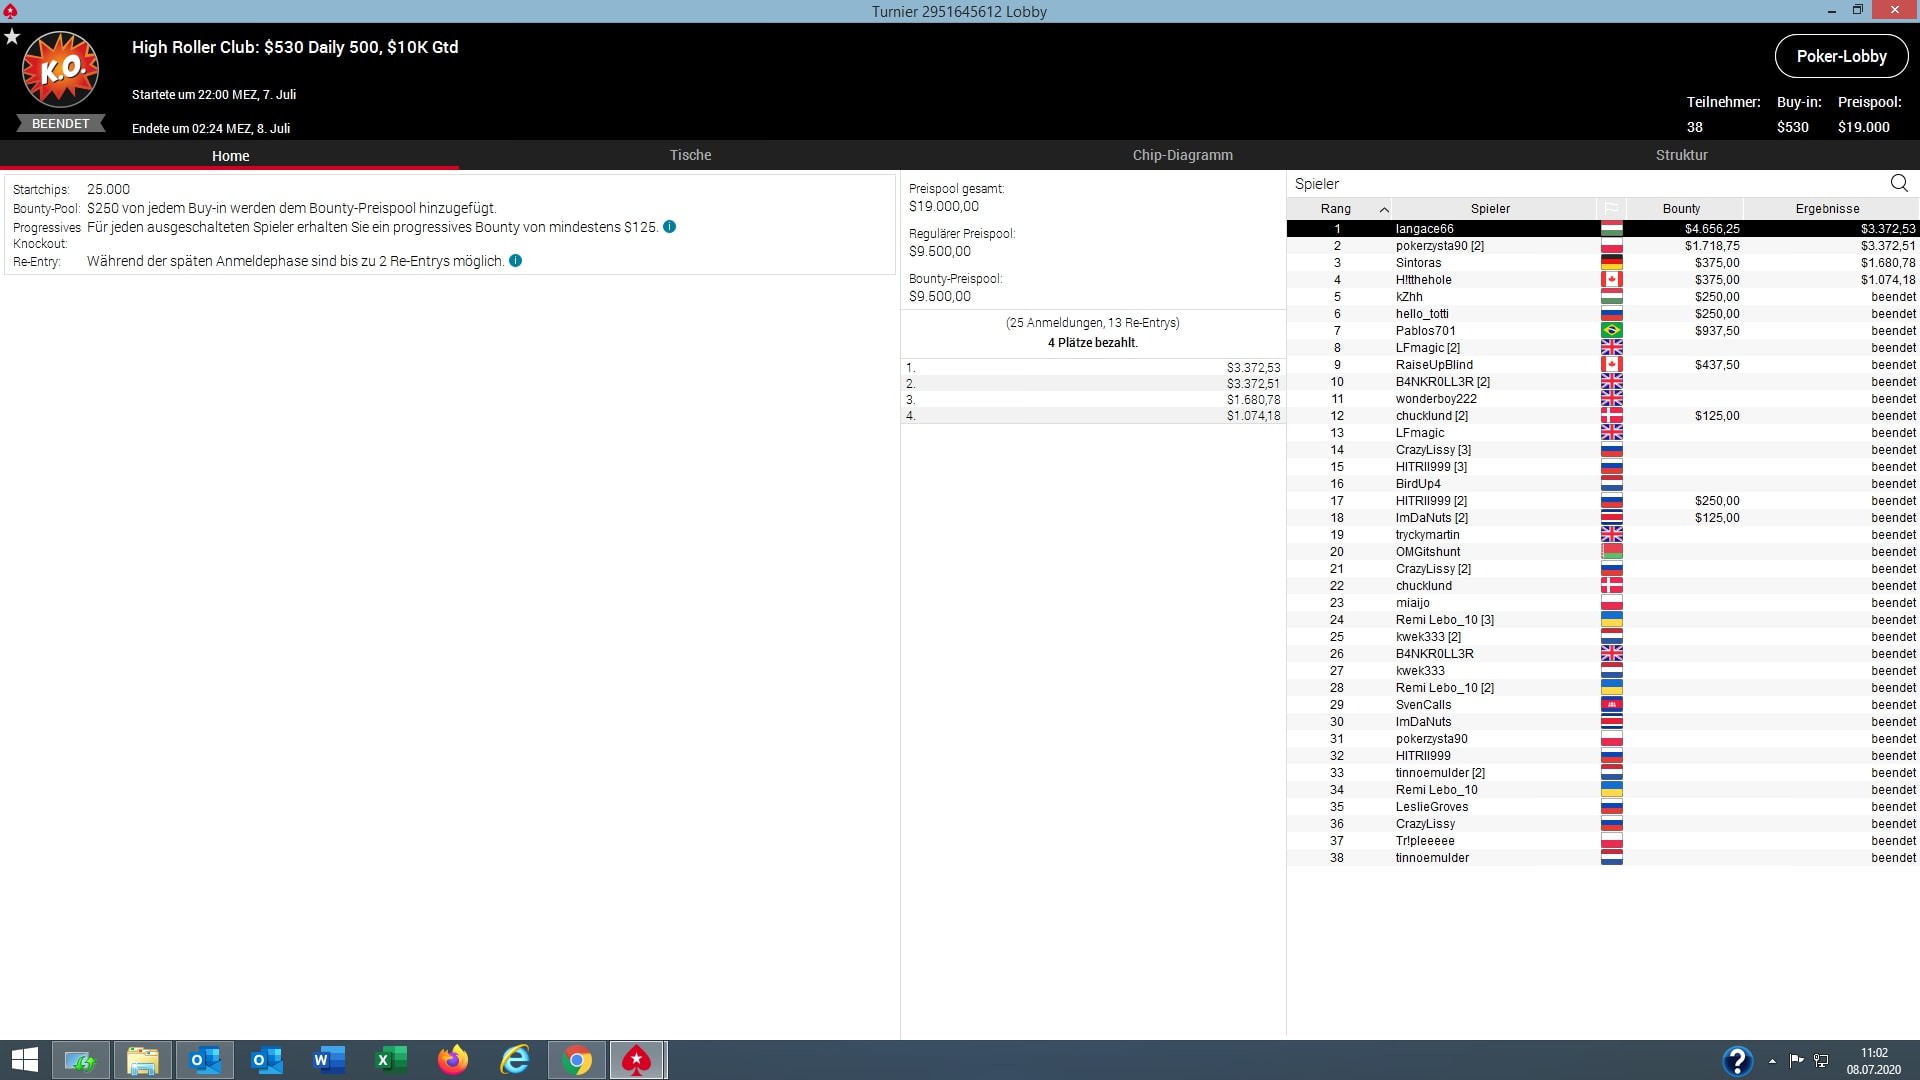Open Excel from the taskbar

(x=391, y=1060)
